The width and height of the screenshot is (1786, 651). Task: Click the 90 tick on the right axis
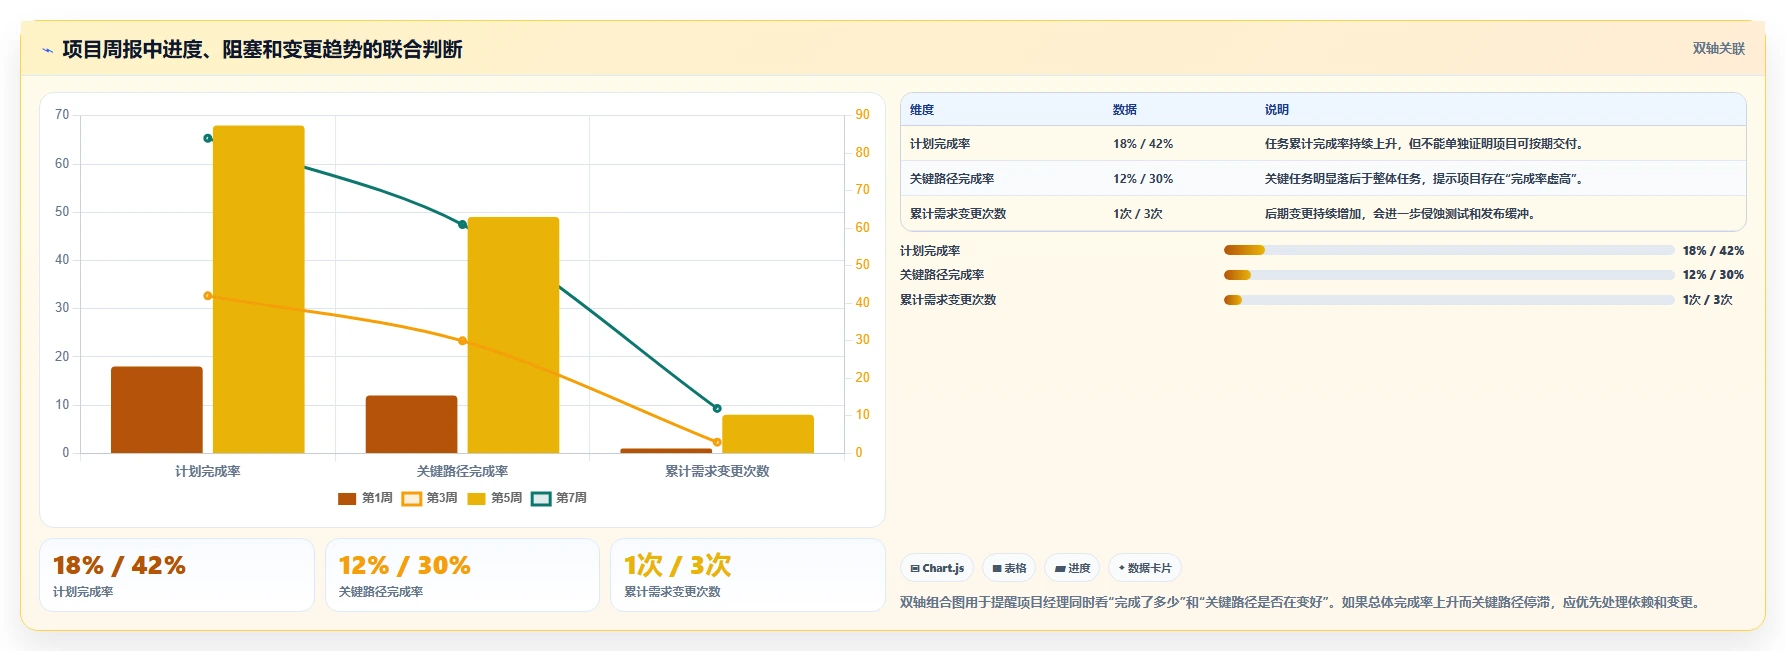click(x=862, y=115)
